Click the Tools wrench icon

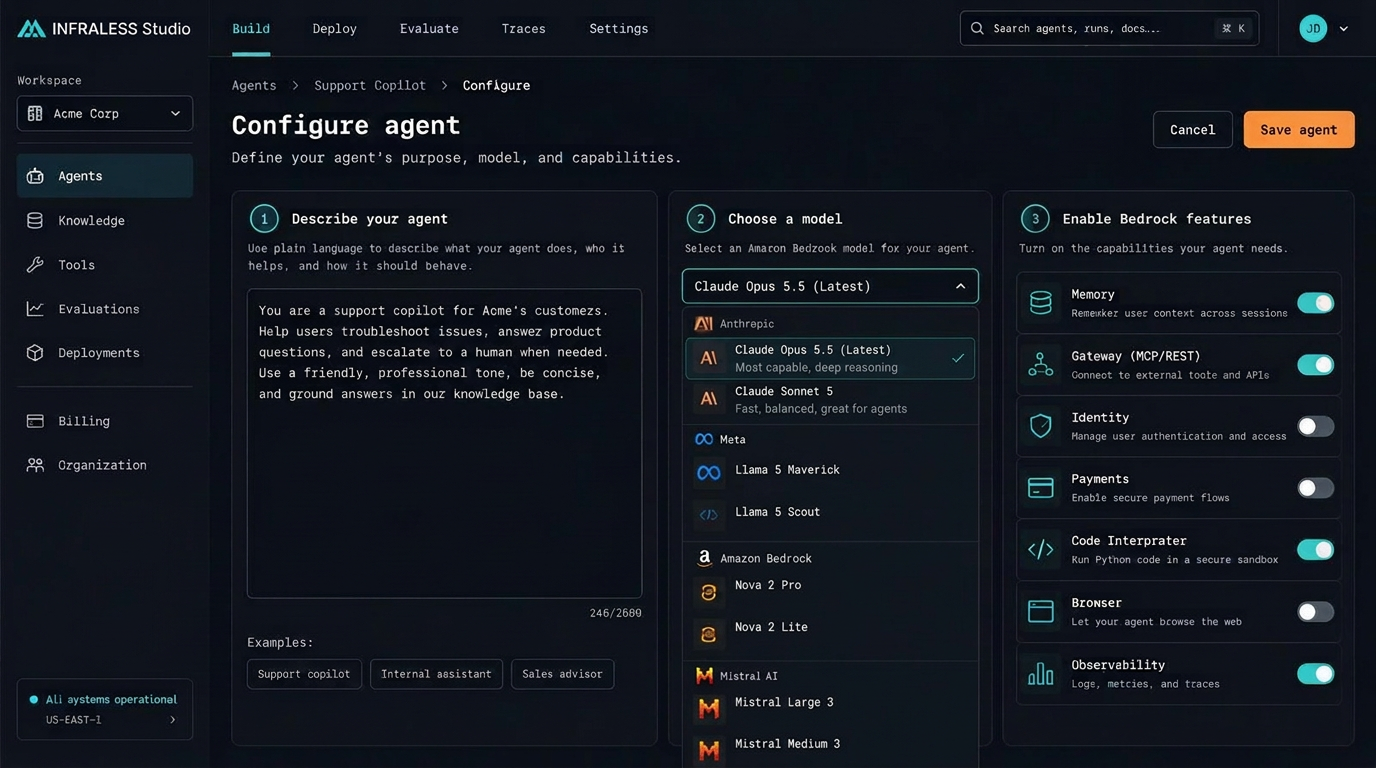point(35,265)
